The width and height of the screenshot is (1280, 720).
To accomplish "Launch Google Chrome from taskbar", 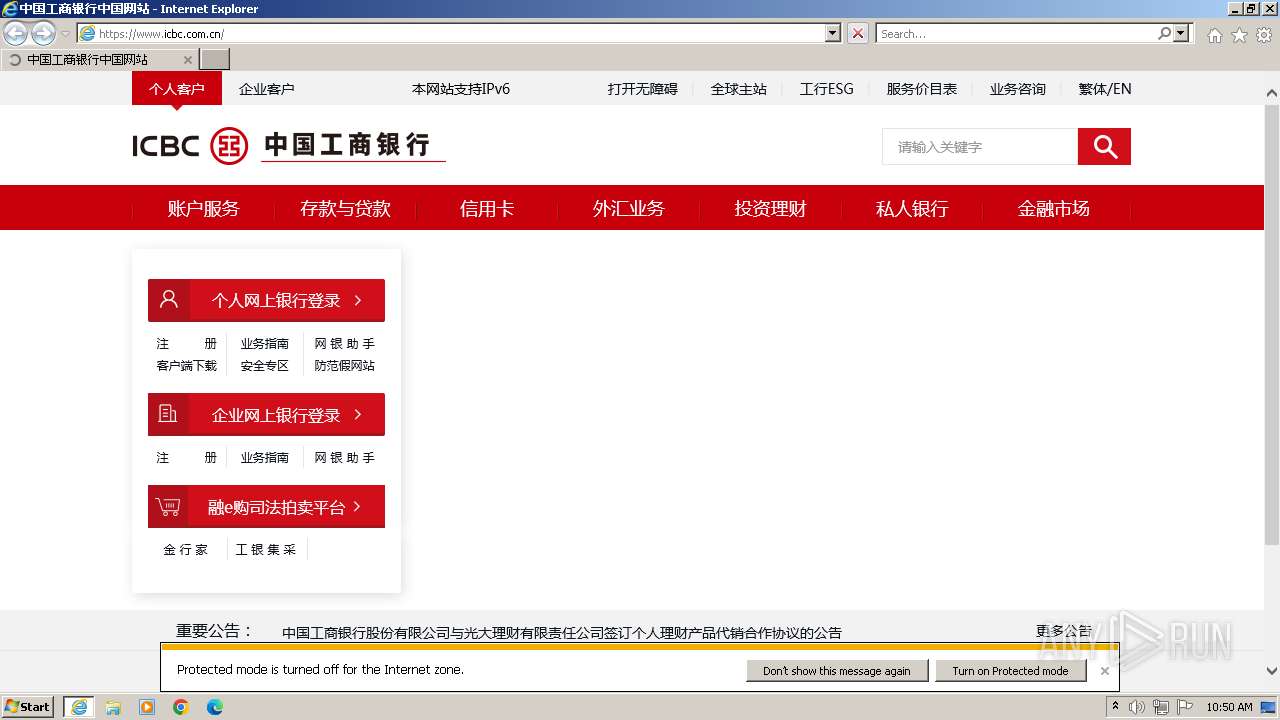I will click(181, 707).
